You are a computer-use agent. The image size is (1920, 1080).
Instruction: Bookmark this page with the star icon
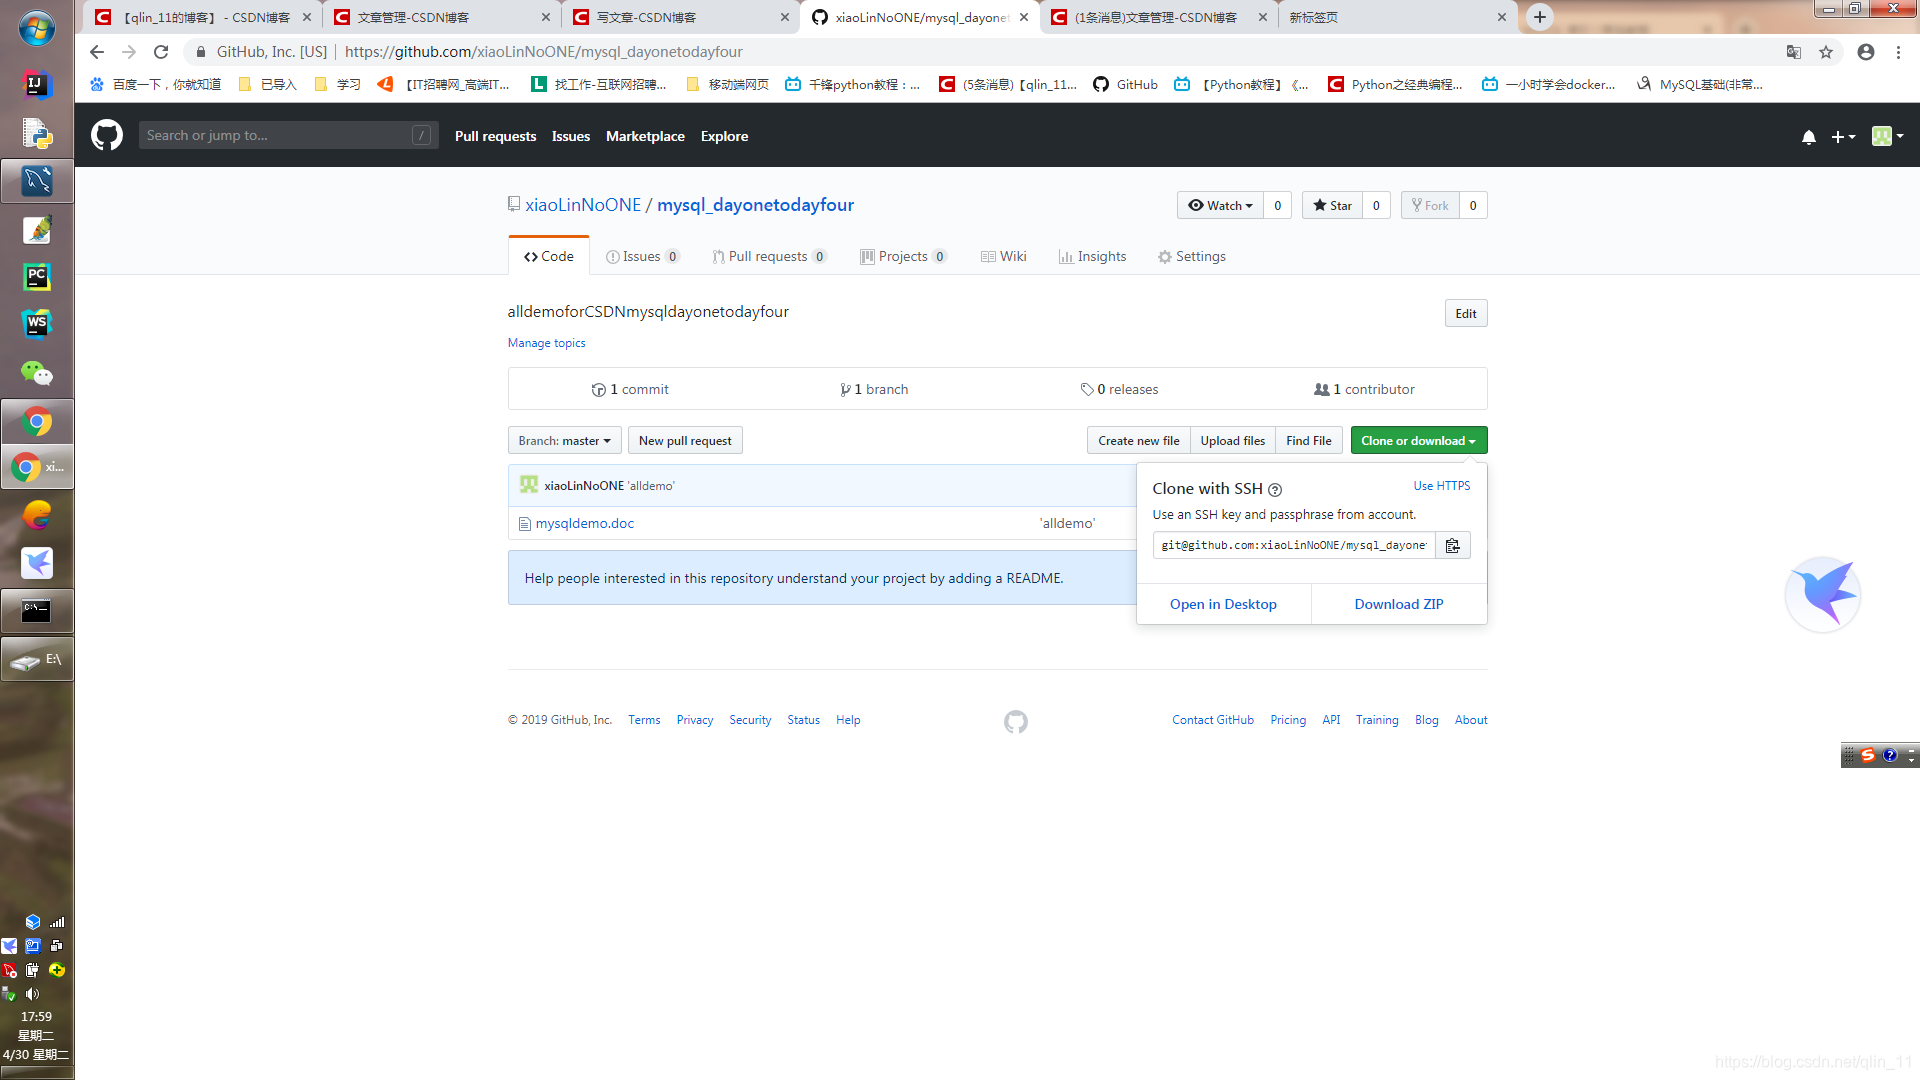tap(1826, 52)
